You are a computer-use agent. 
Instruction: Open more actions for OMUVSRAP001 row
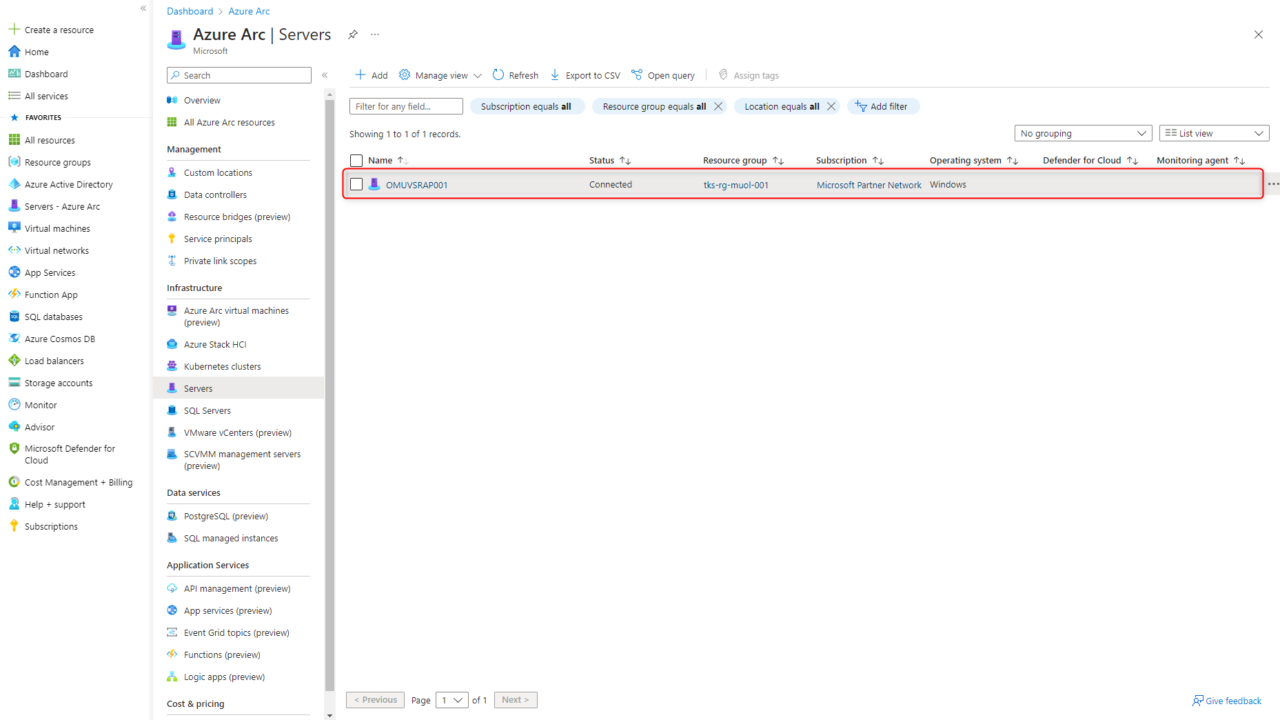coord(1273,185)
